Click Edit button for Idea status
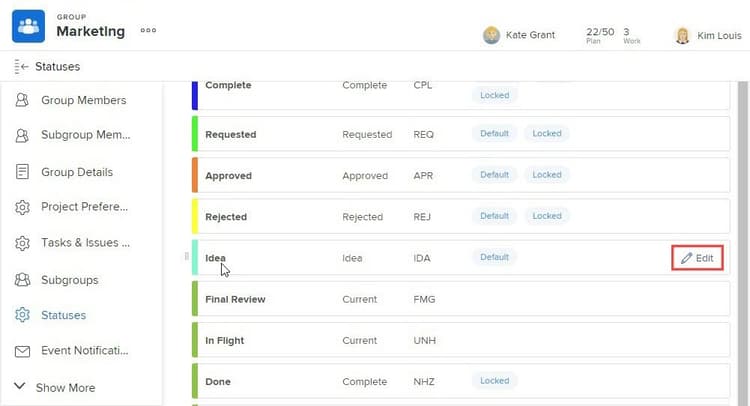This screenshot has width=750, height=406. point(697,258)
